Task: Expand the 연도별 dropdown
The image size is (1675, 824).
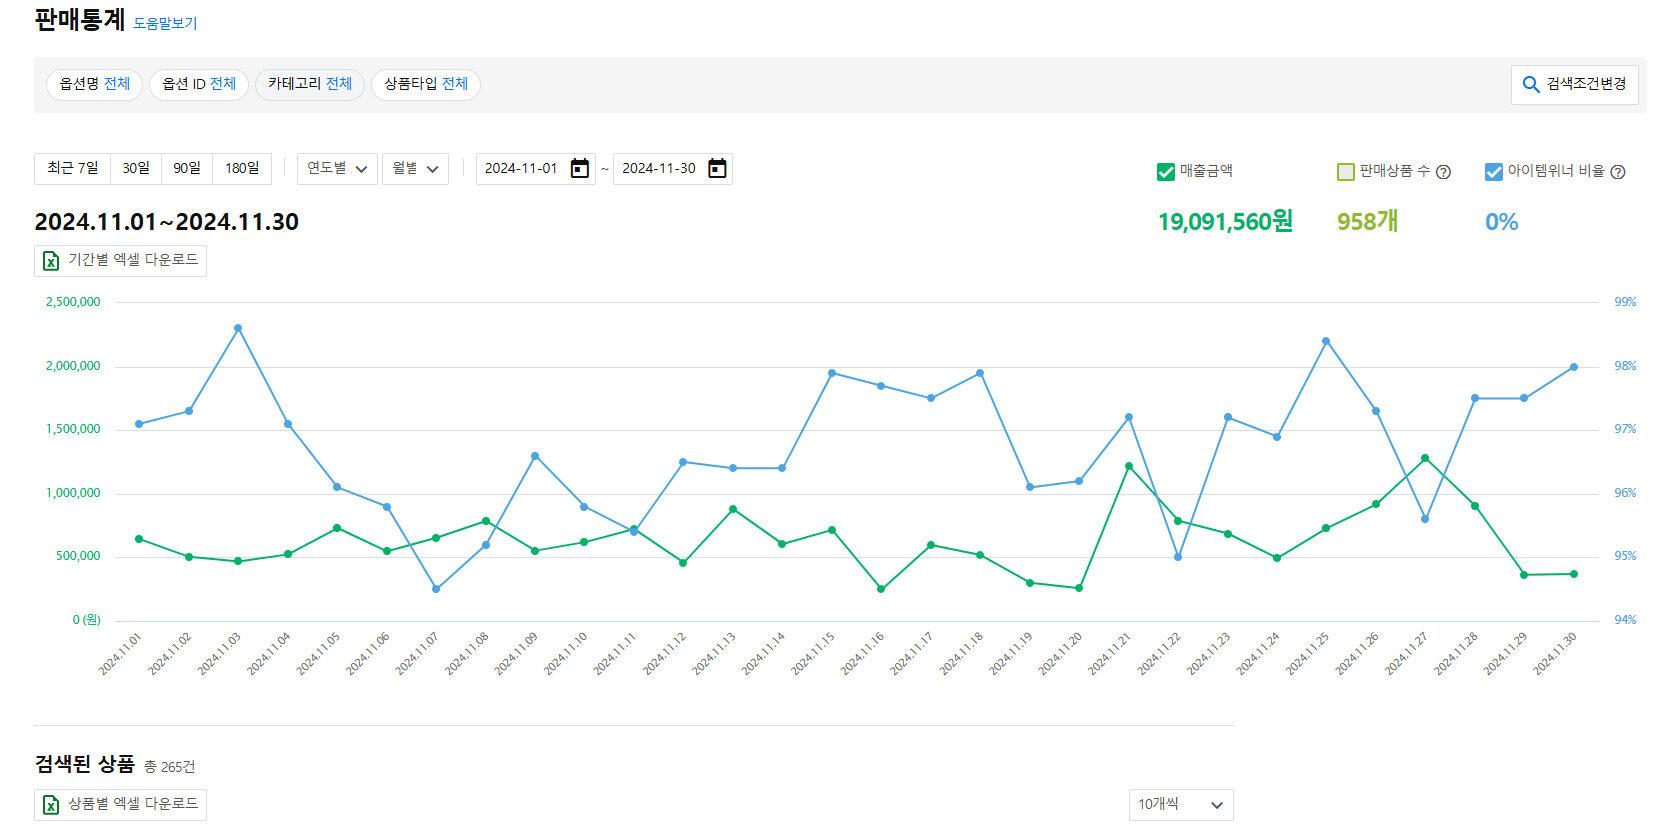Action: click(x=337, y=169)
